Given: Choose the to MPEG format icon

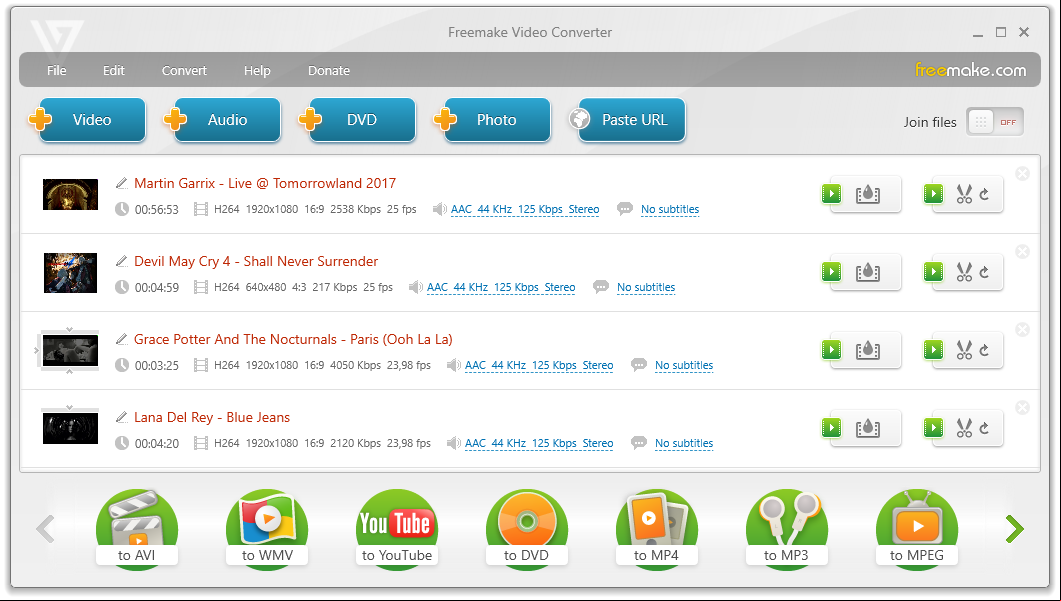Looking at the screenshot, I should 916,528.
